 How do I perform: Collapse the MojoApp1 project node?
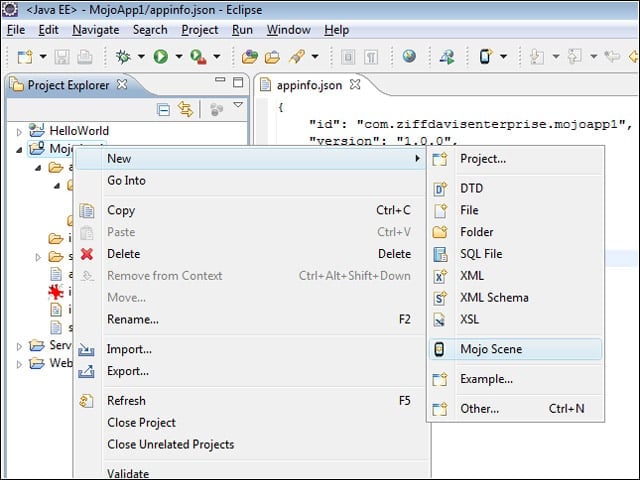click(x=19, y=150)
